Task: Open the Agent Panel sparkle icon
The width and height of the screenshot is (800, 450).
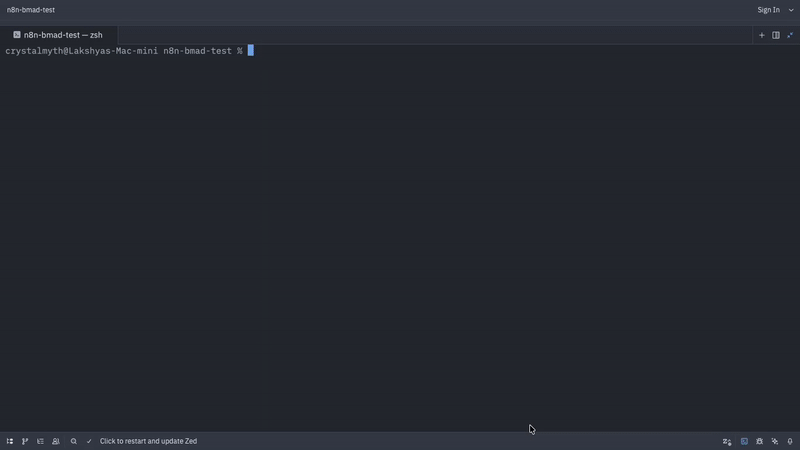Action: (x=775, y=441)
